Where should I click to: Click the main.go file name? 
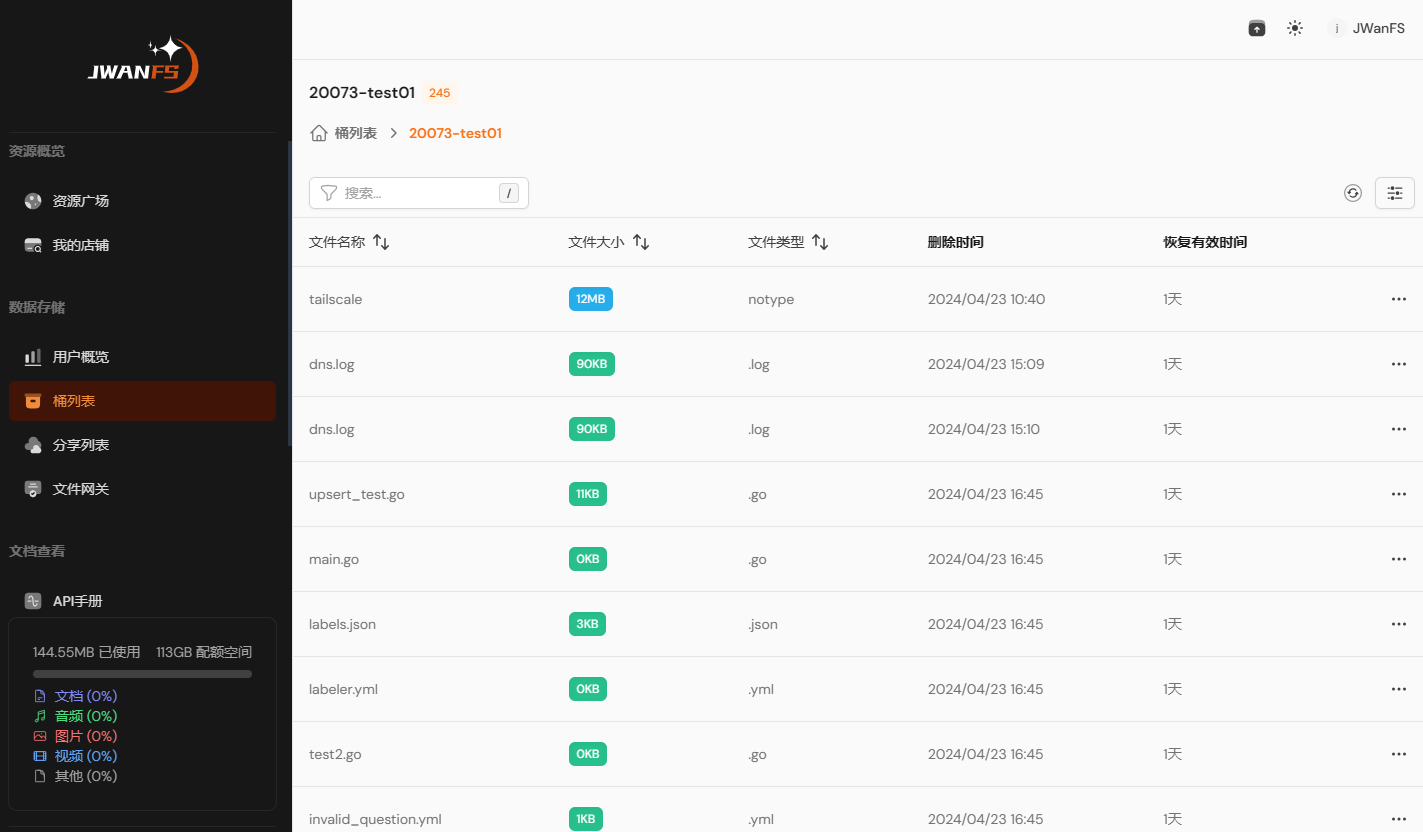point(334,559)
